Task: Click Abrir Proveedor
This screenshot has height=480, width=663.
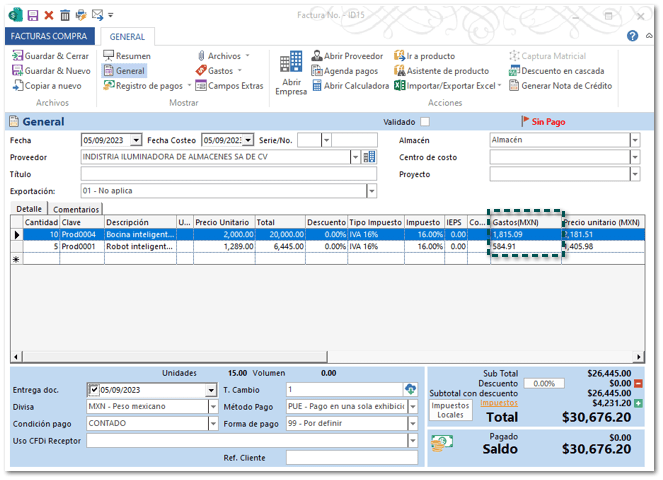Action: coord(347,56)
